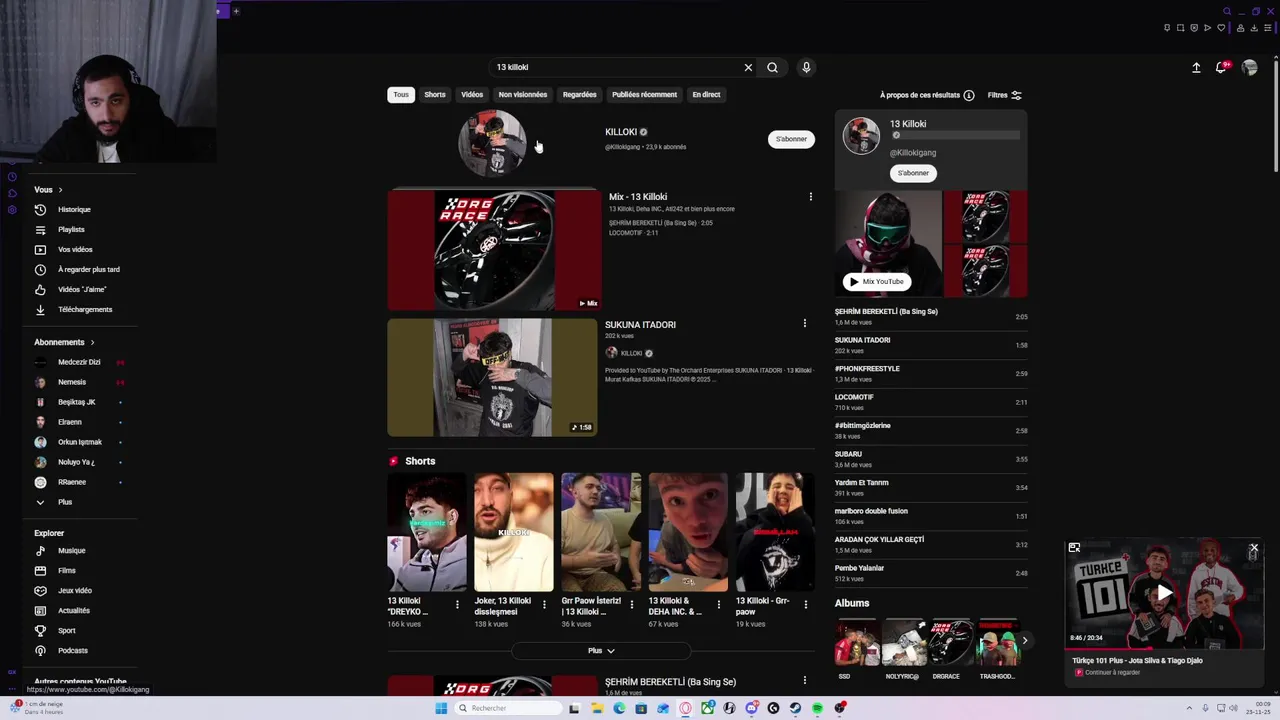1280x720 pixels.
Task: Play the Türkçe 101 Plus miniplayer
Action: pyautogui.click(x=1164, y=593)
